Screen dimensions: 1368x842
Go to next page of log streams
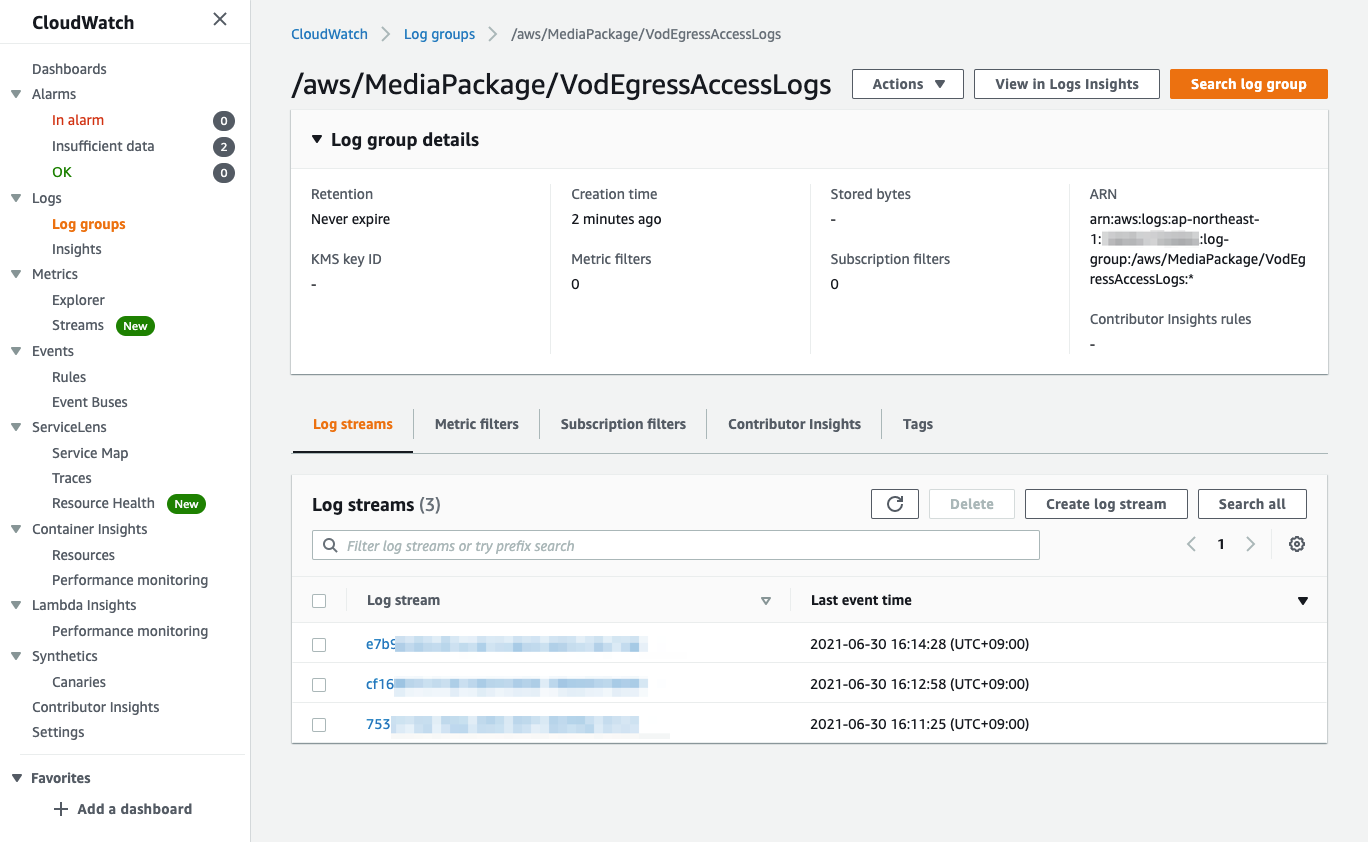1250,545
